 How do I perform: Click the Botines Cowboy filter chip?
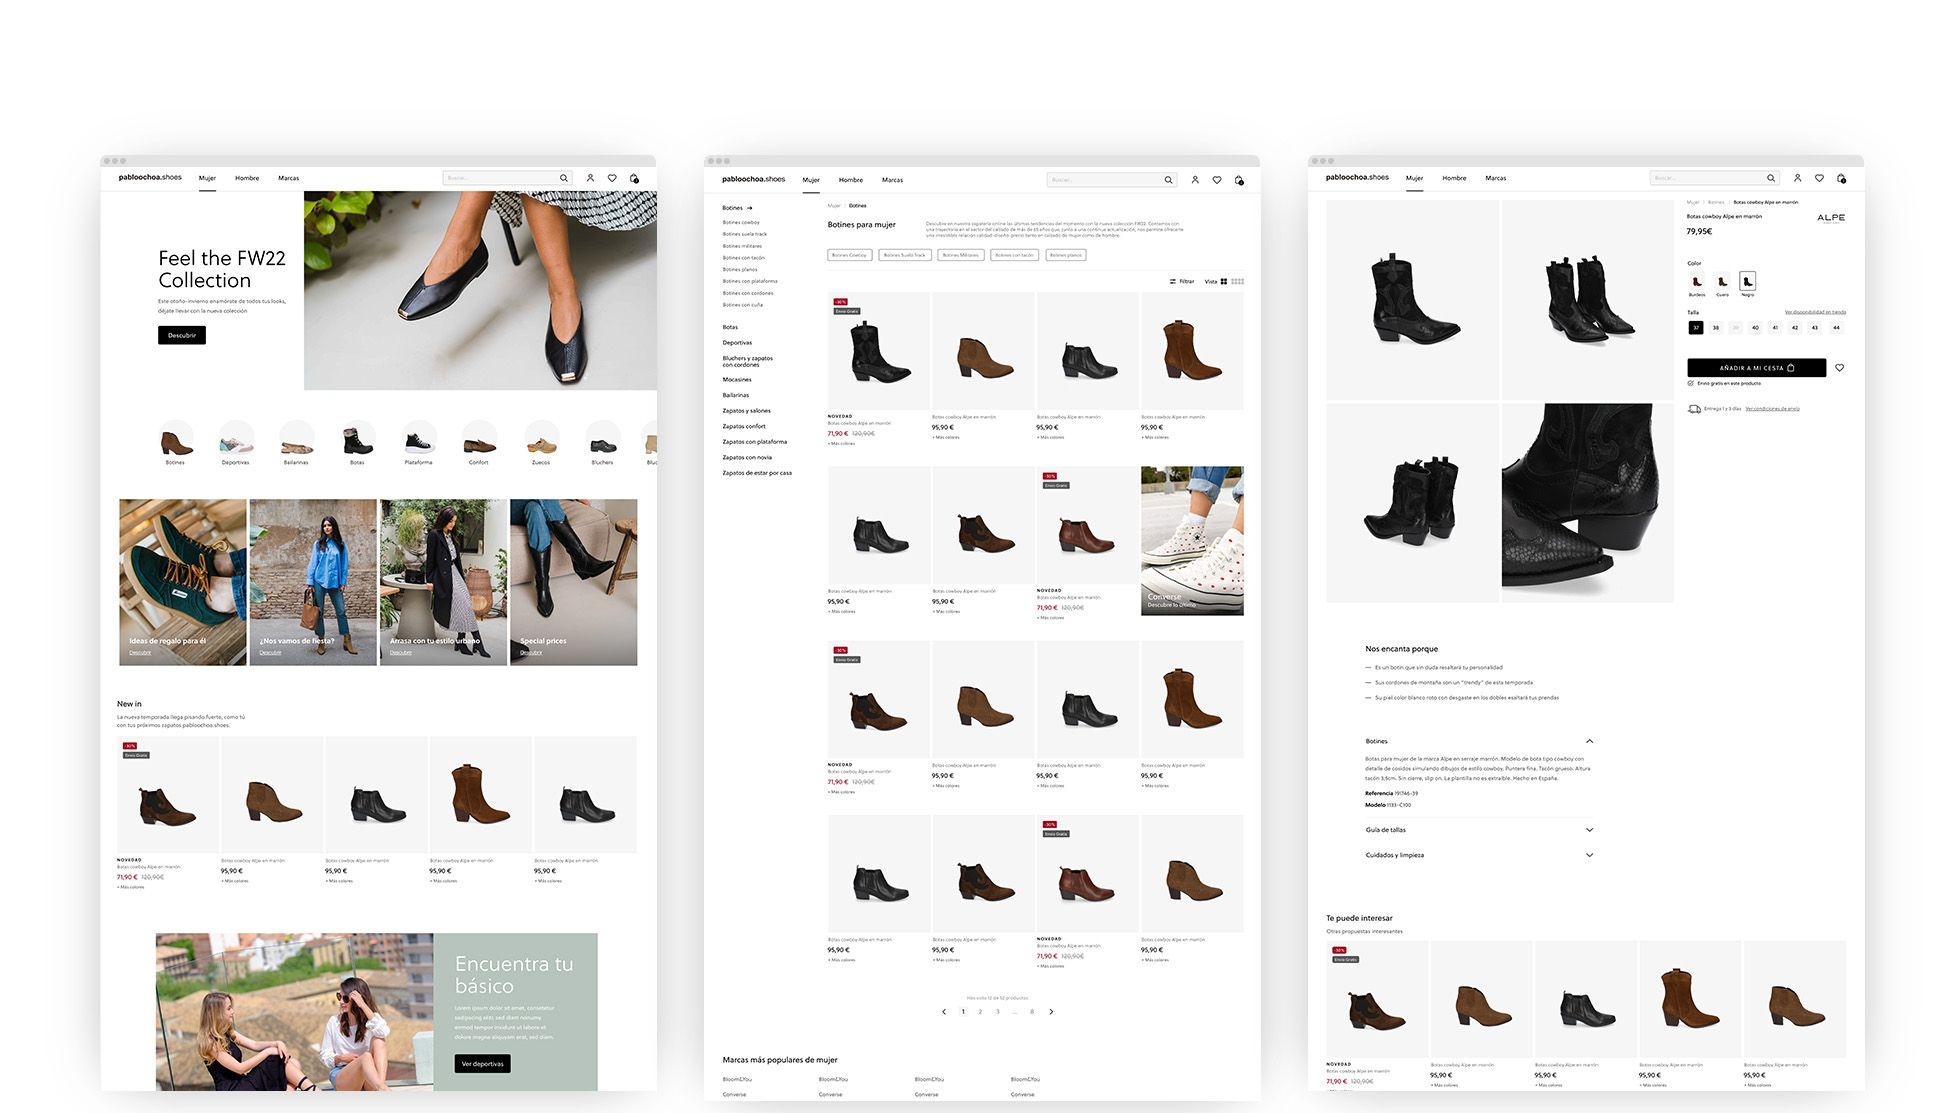849,255
